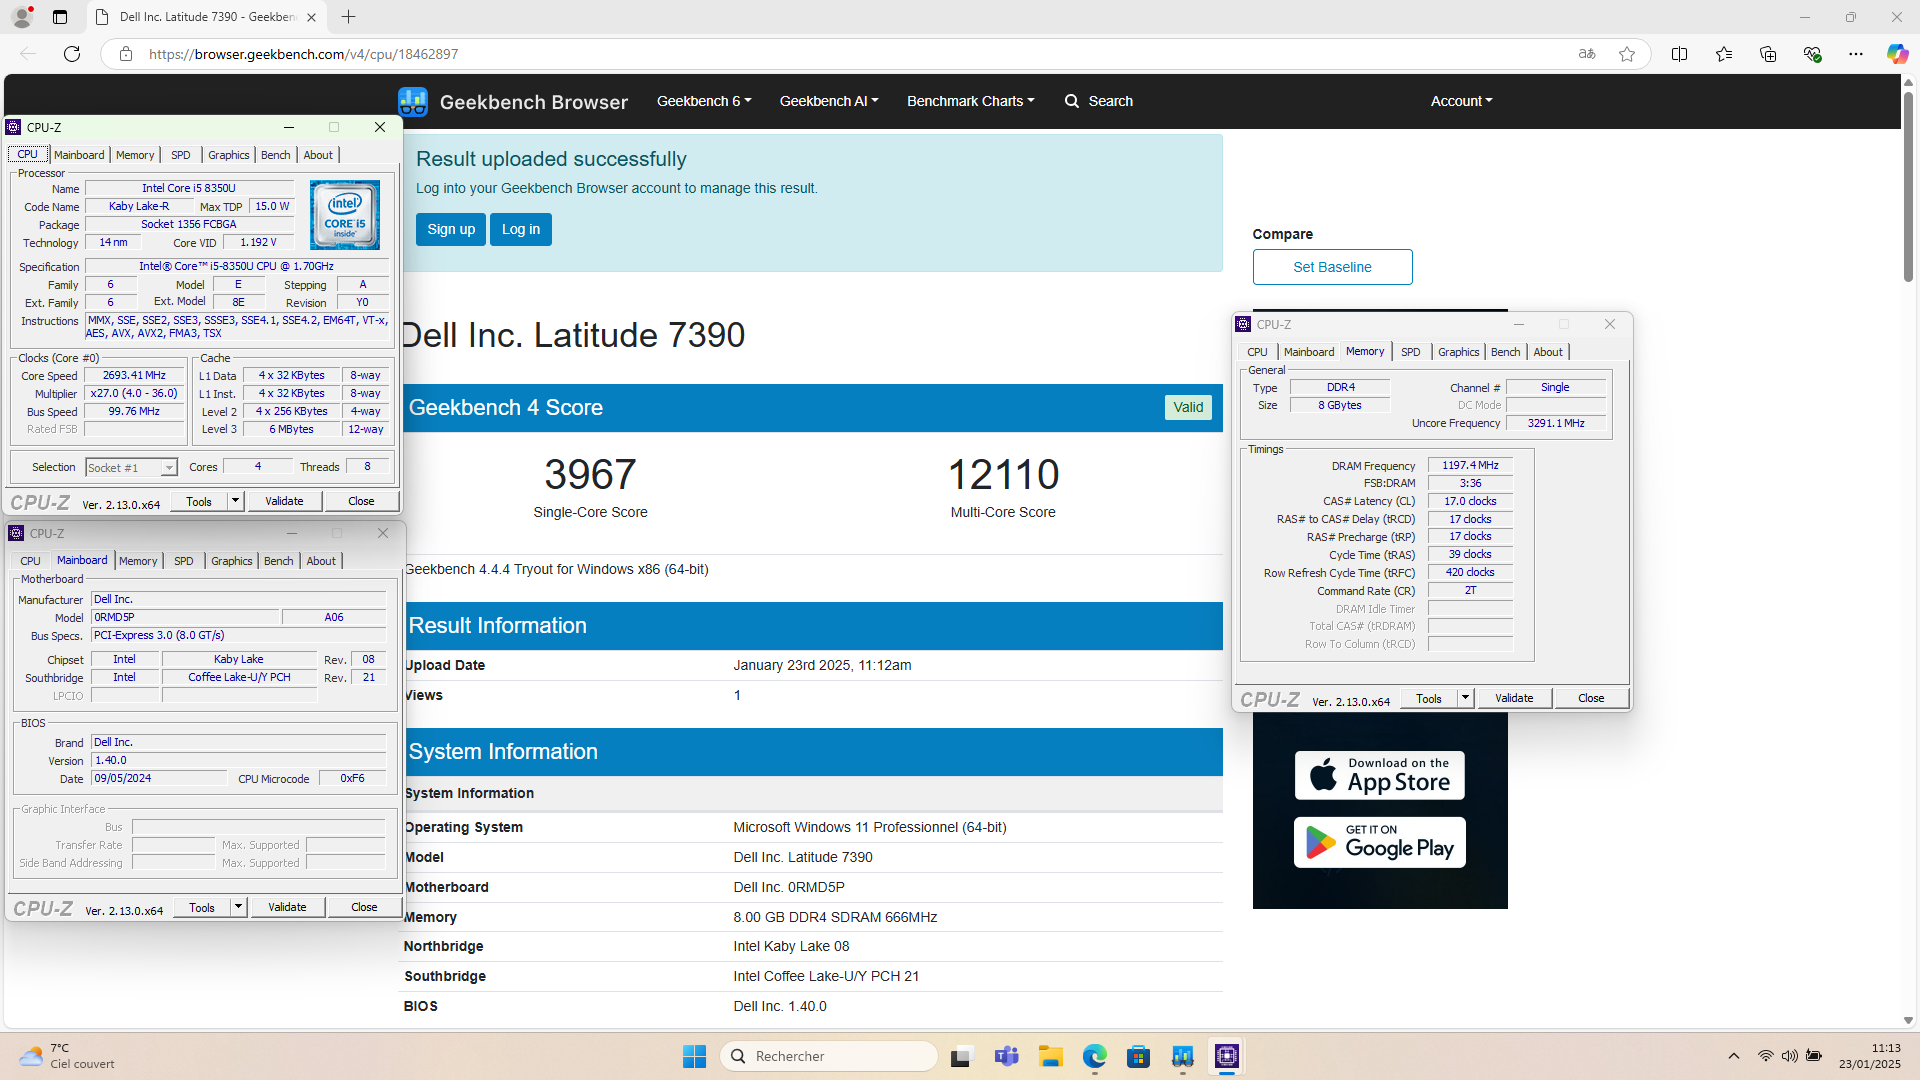Select CPU tab in CPU-Z Mainboard window
Image resolution: width=1920 pixels, height=1080 pixels.
31,561
